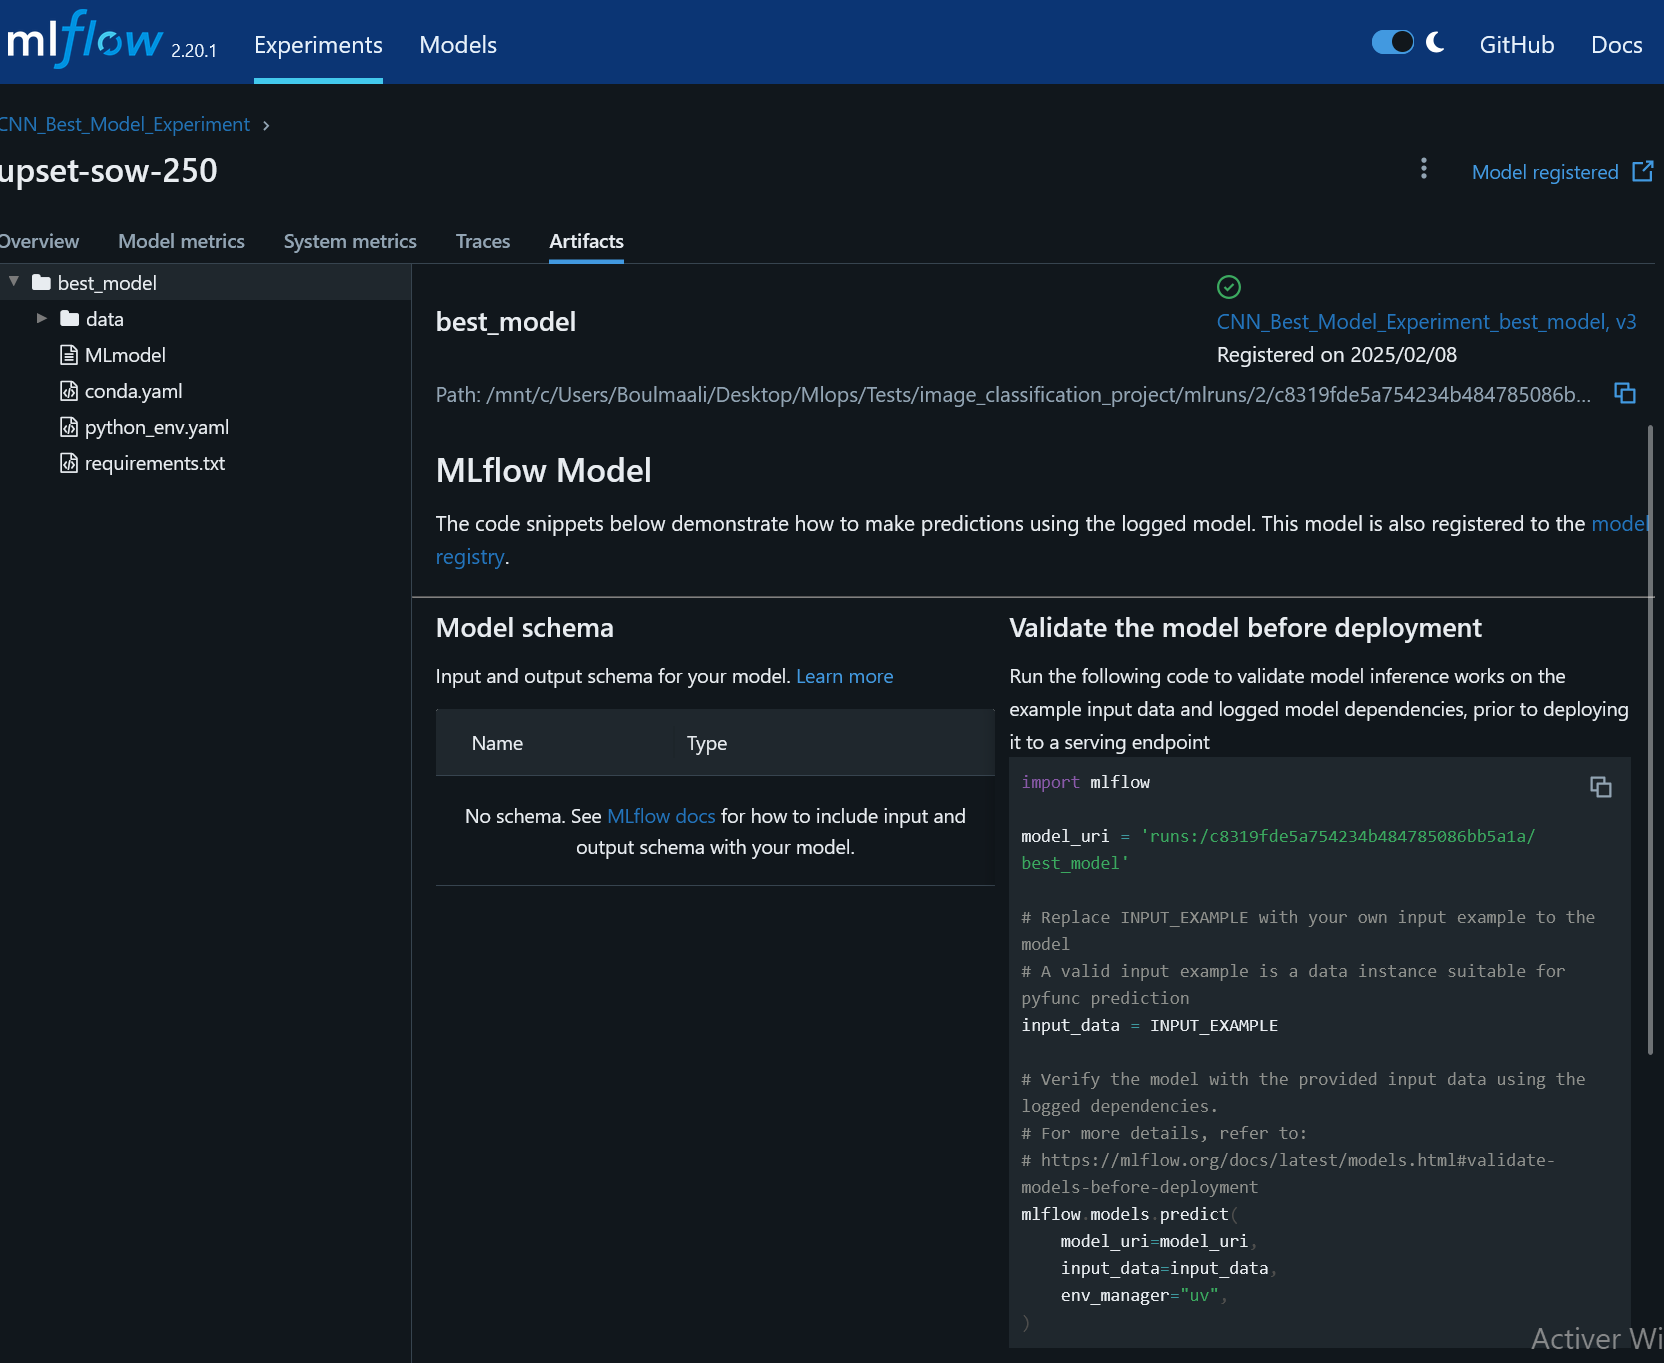Click the artifact path text
The height and width of the screenshot is (1363, 1664).
pos(1013,395)
